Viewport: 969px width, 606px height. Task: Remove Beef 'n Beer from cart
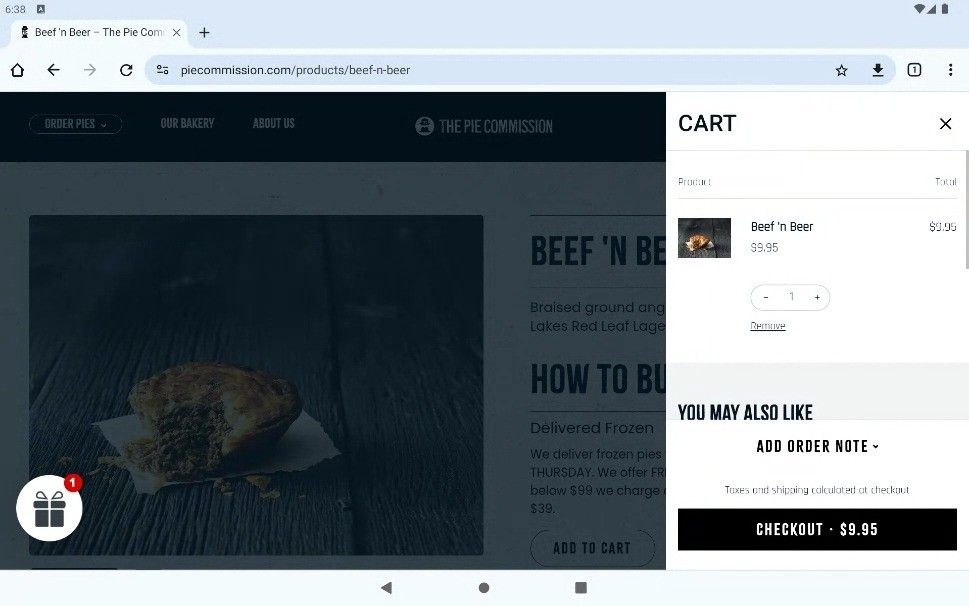tap(768, 326)
